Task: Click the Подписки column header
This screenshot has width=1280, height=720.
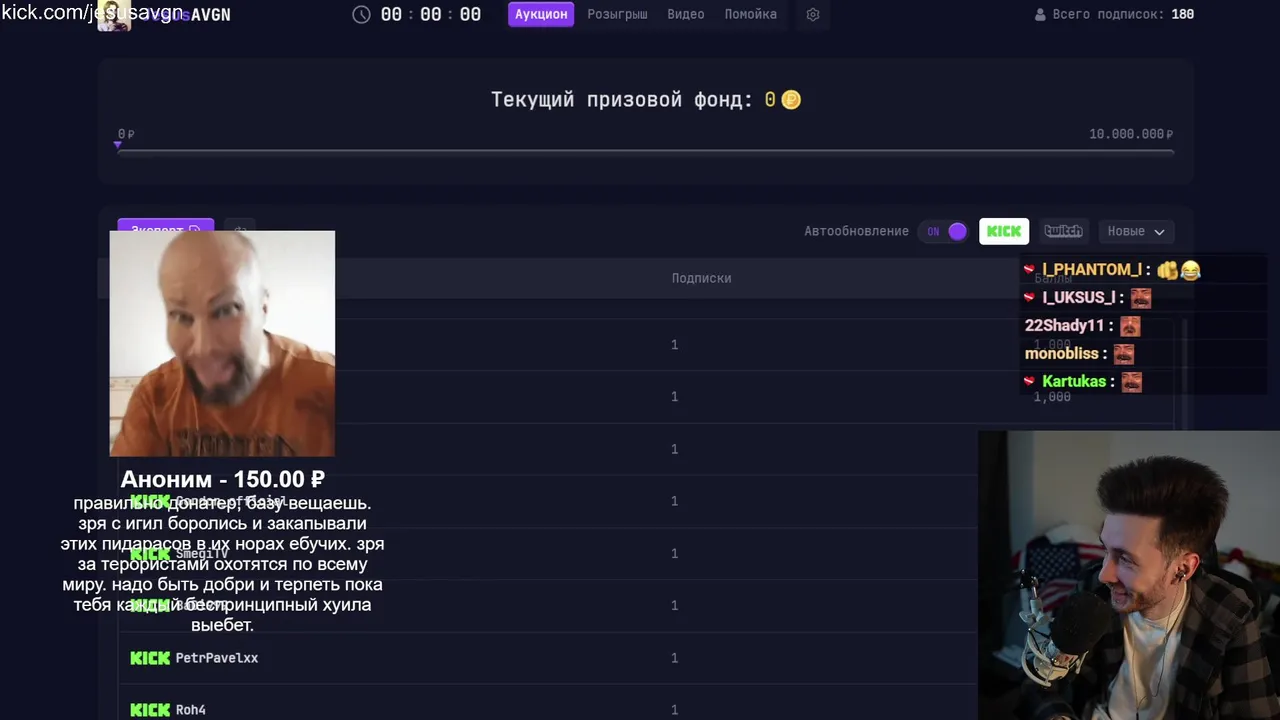Action: 701,278
